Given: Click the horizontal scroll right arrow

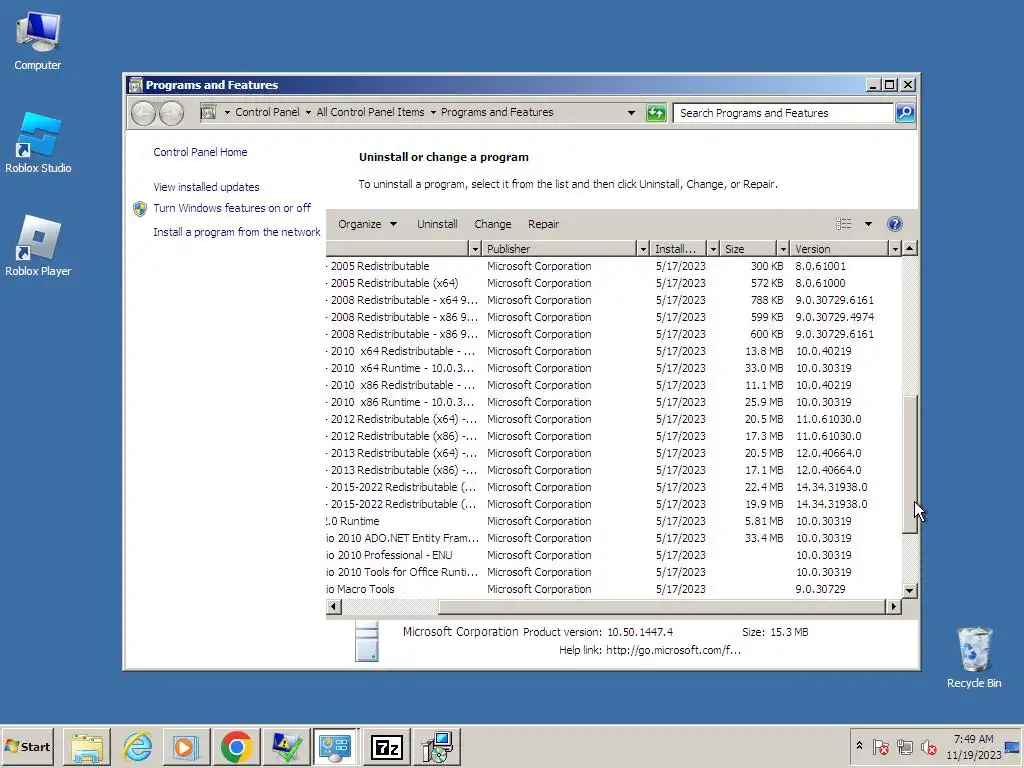Looking at the screenshot, I should coord(893,607).
